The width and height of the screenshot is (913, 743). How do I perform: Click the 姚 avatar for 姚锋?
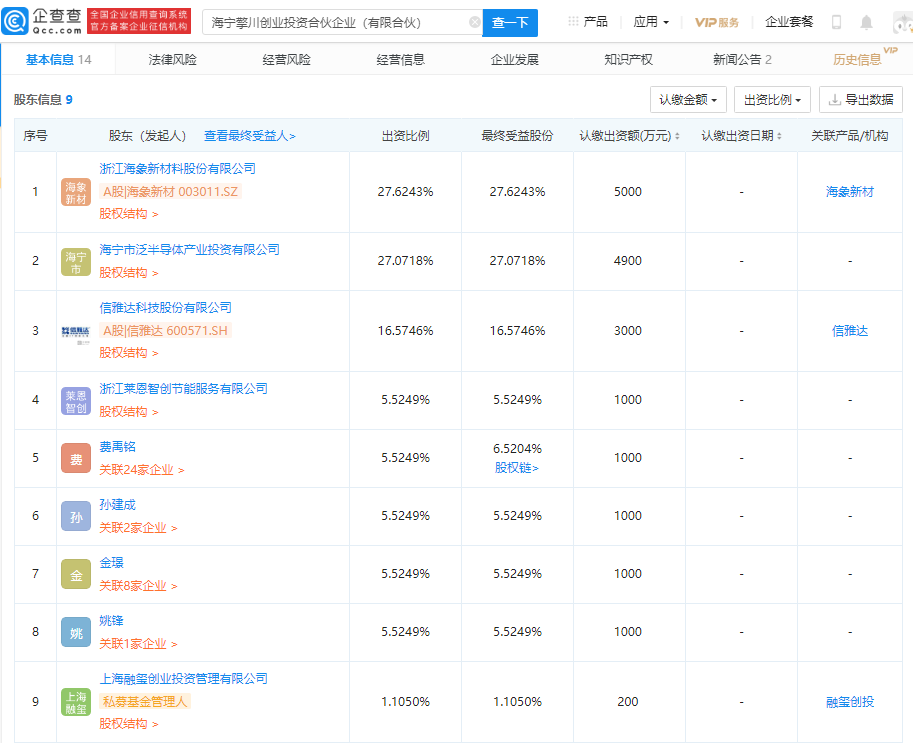pyautogui.click(x=76, y=632)
